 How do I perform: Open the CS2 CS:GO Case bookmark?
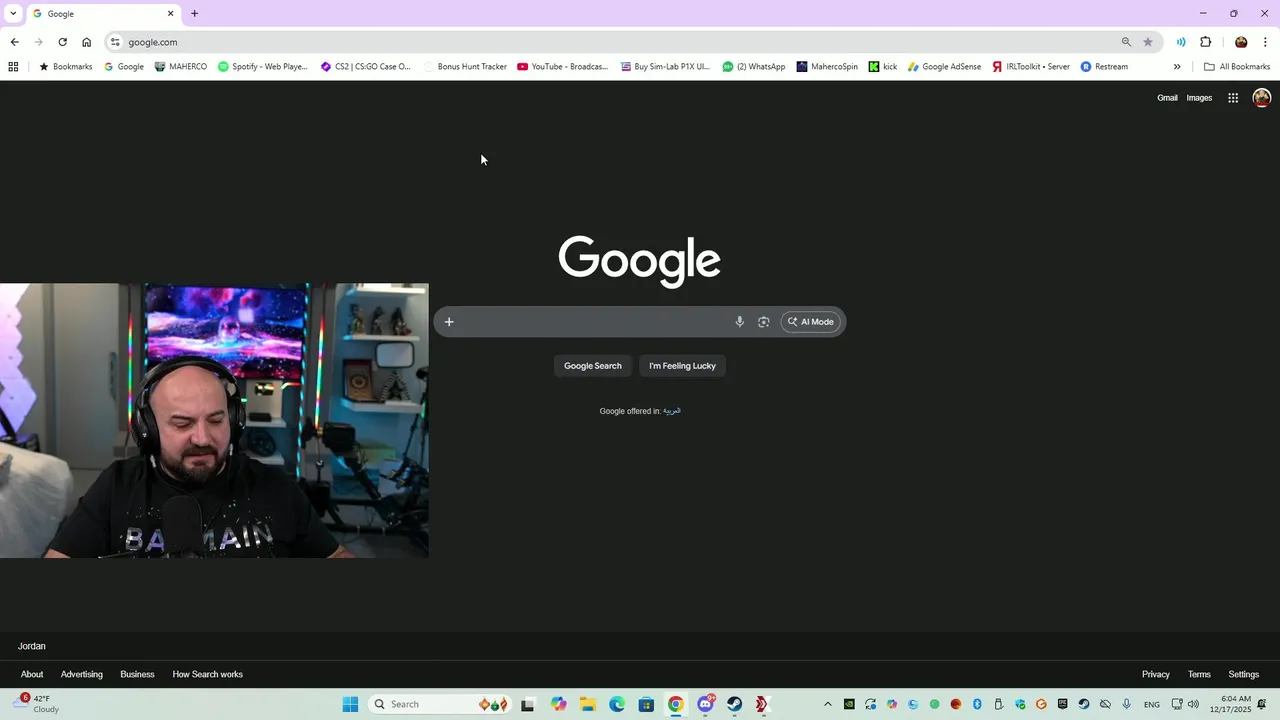pos(366,67)
